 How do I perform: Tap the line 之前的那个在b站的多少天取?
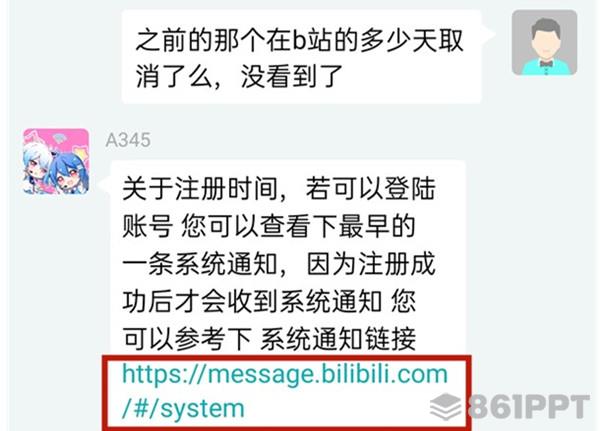coord(300,40)
